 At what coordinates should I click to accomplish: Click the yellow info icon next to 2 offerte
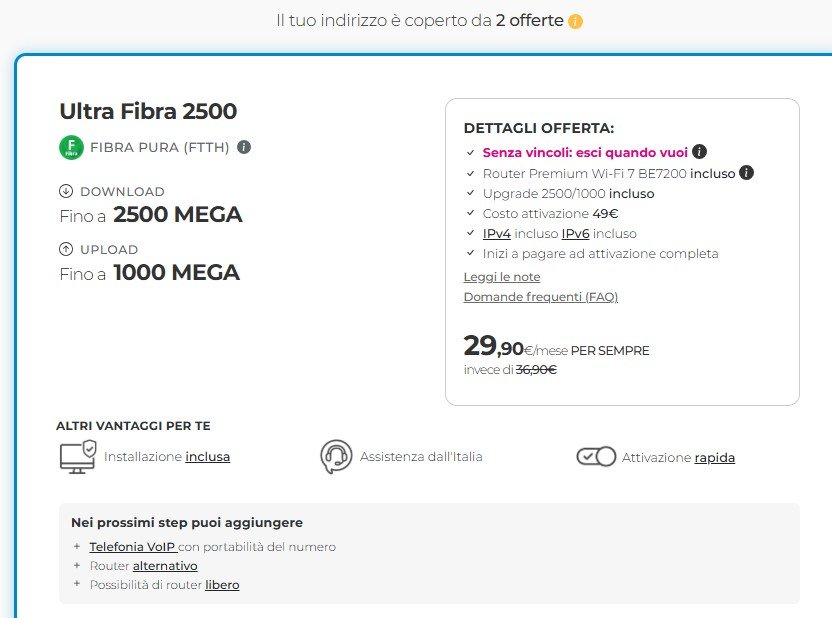pos(576,21)
